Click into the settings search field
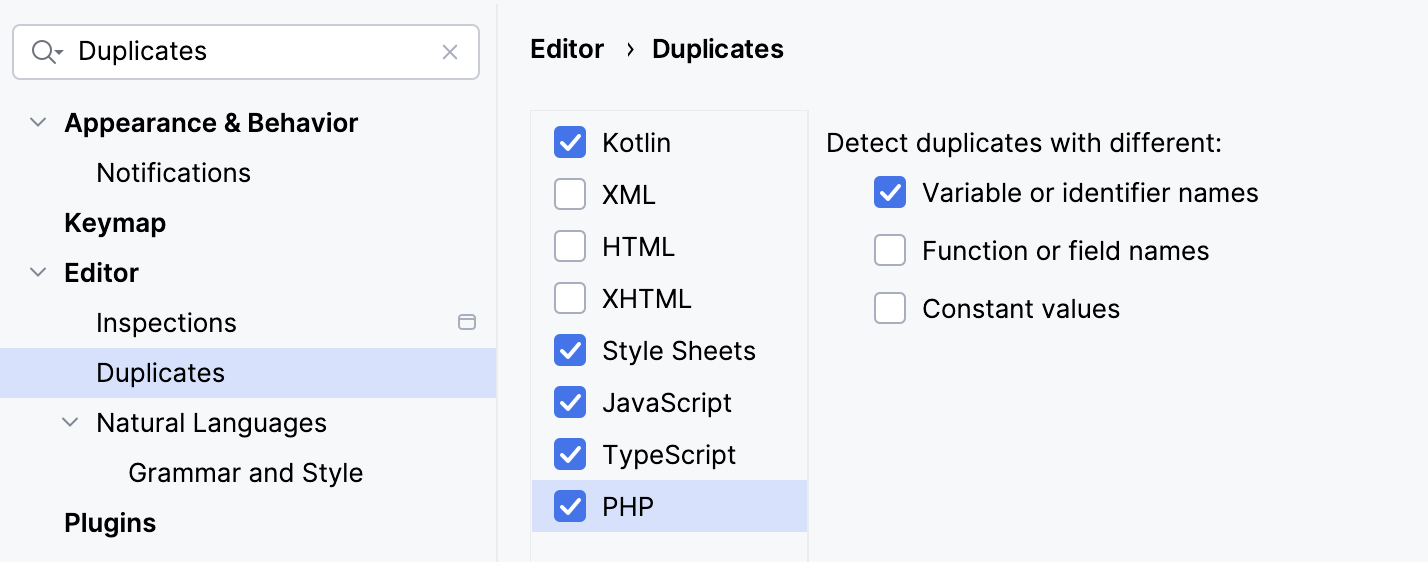The height and width of the screenshot is (562, 1428). click(x=250, y=52)
